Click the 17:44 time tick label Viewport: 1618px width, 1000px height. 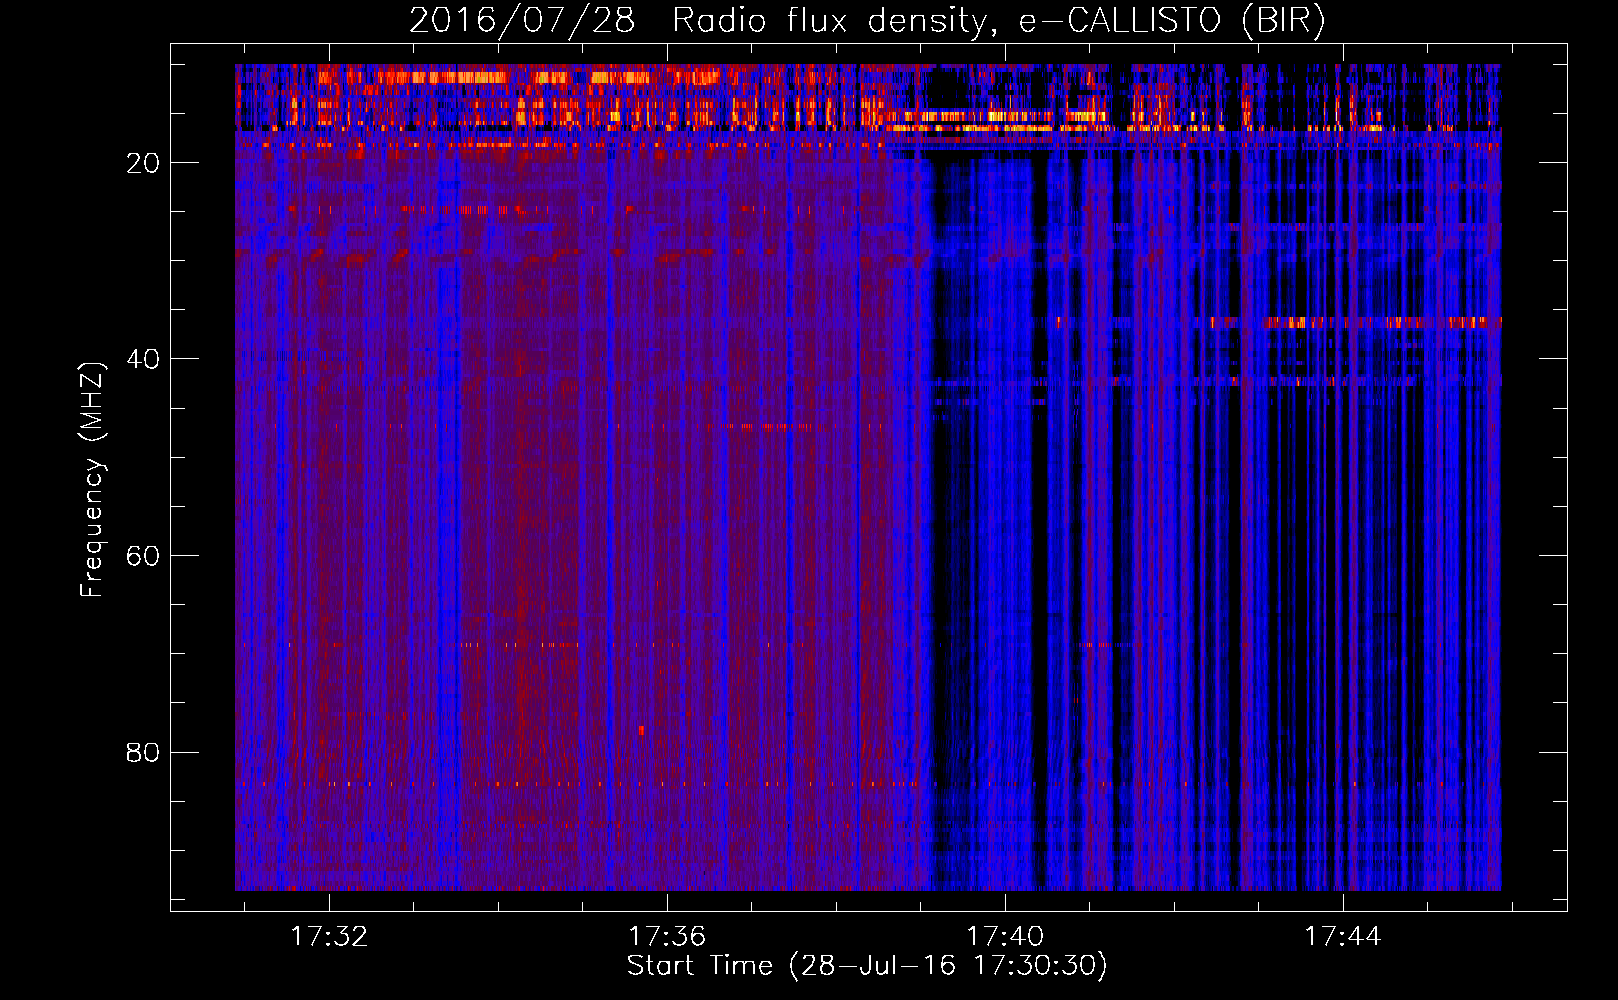(1343, 936)
